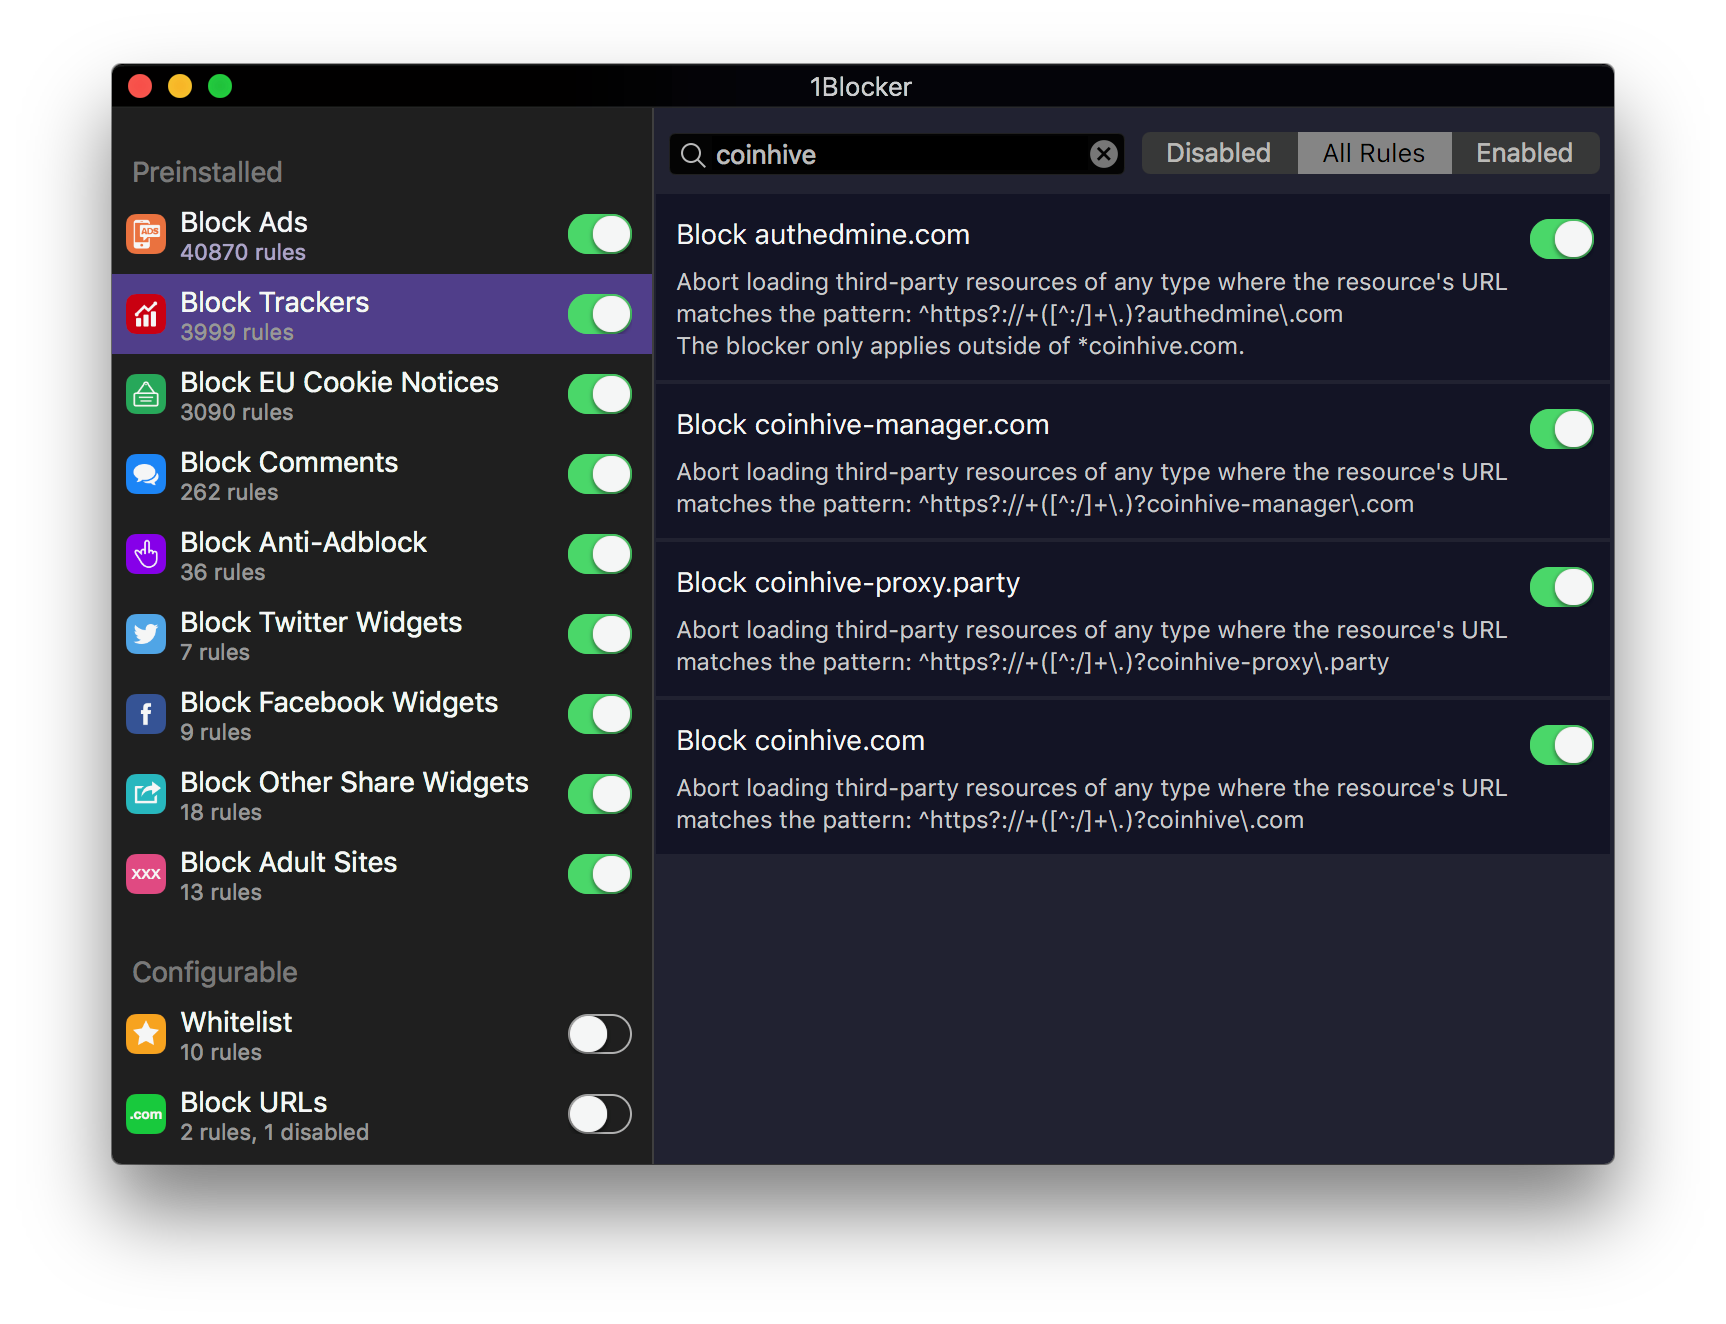Click the Twitter bird icon in sidebar

pos(146,634)
